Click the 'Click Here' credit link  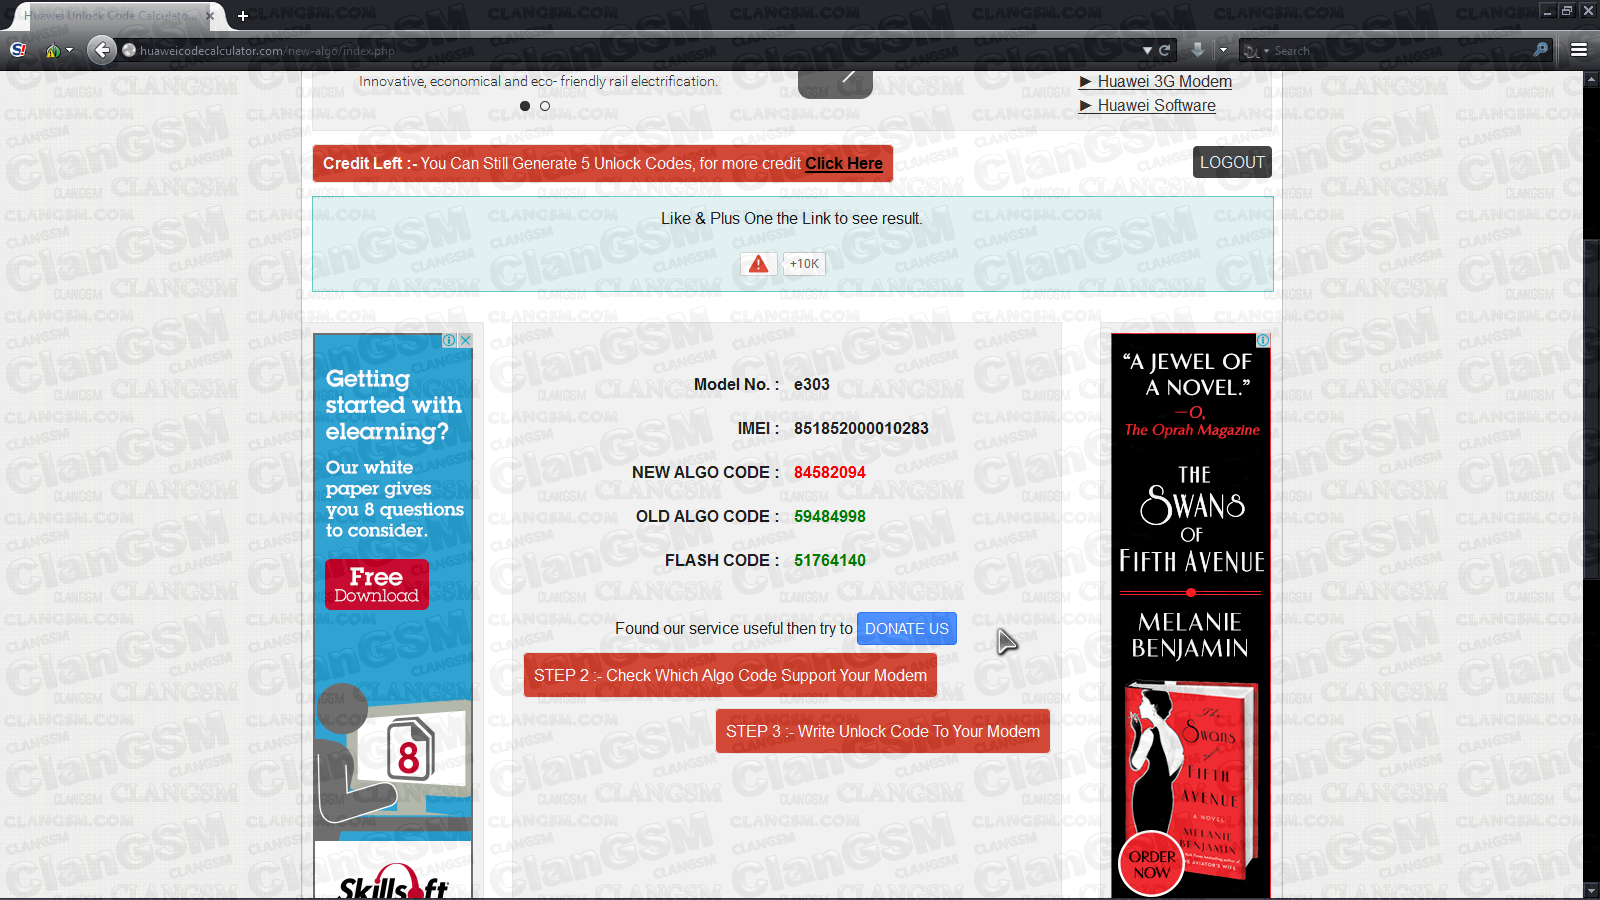tap(844, 164)
